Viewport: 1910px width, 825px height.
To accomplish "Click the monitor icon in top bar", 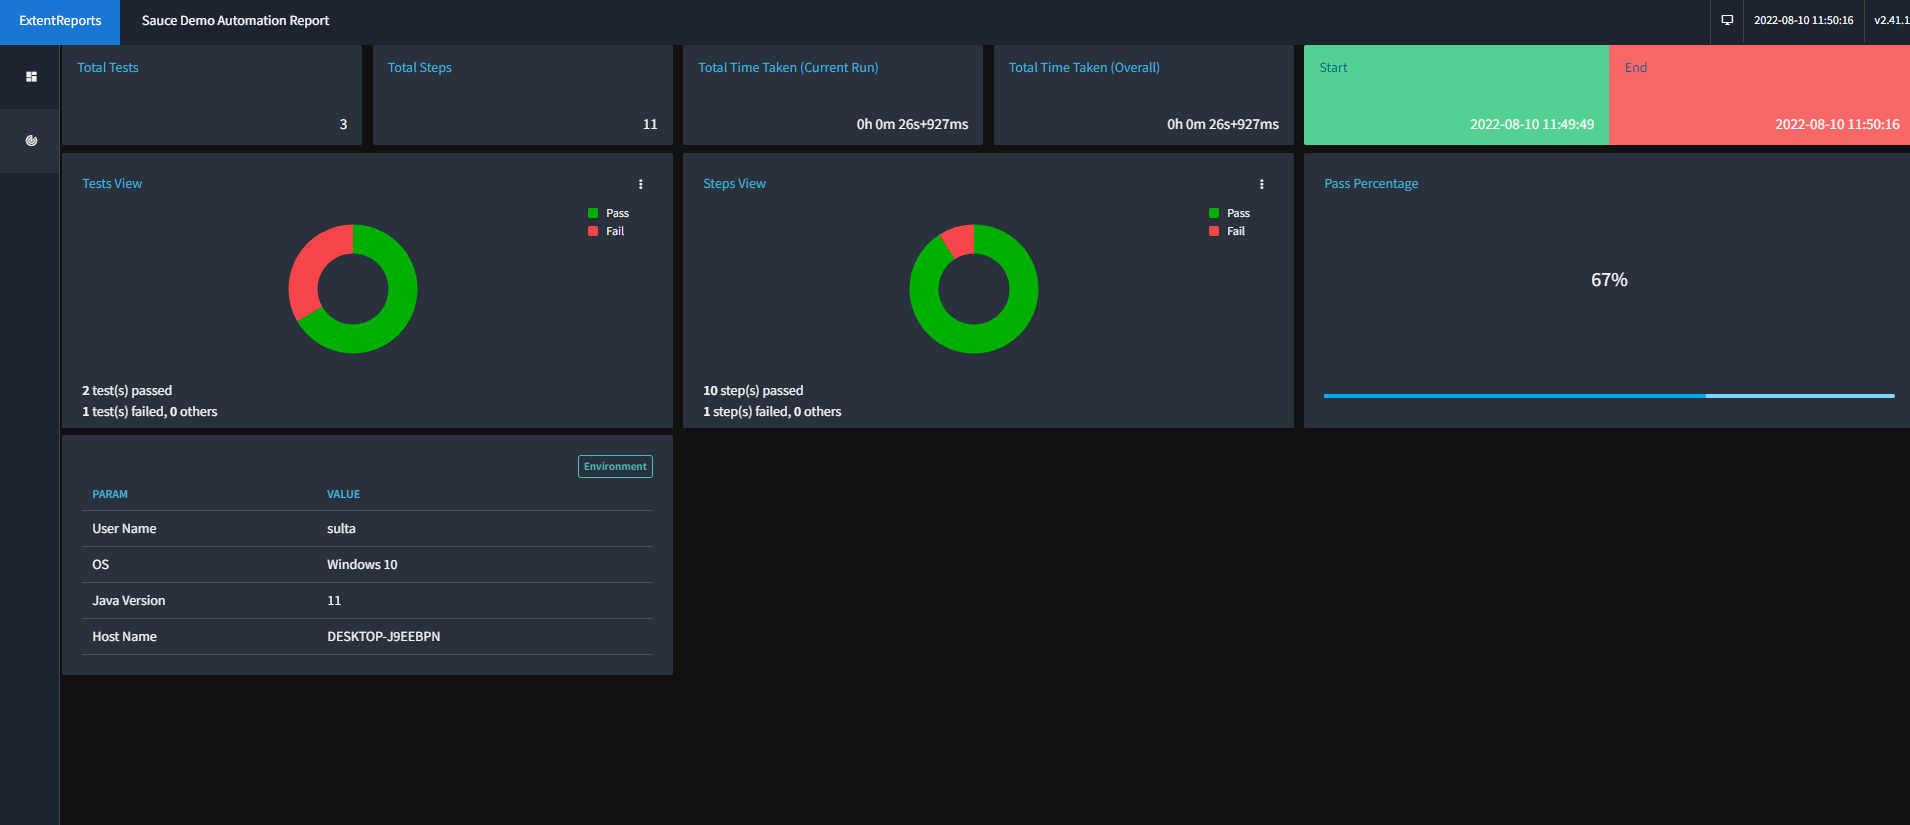I will tap(1727, 20).
